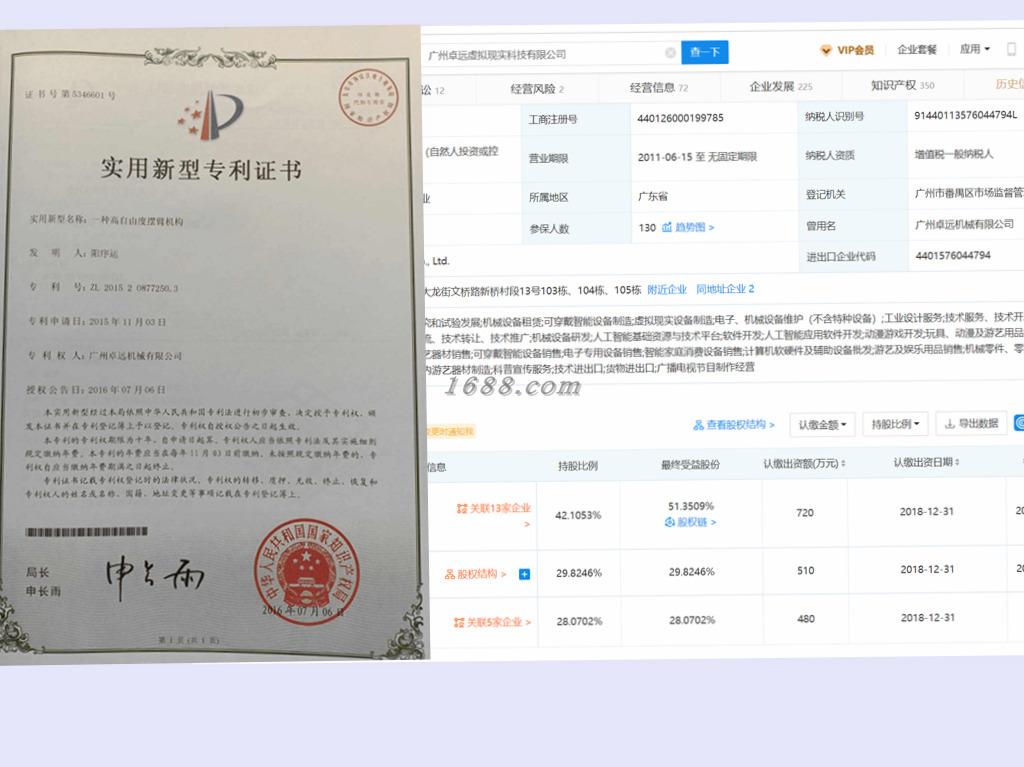1024x767 pixels.
Task: Open 查看股权结构 link
Action: [740, 425]
